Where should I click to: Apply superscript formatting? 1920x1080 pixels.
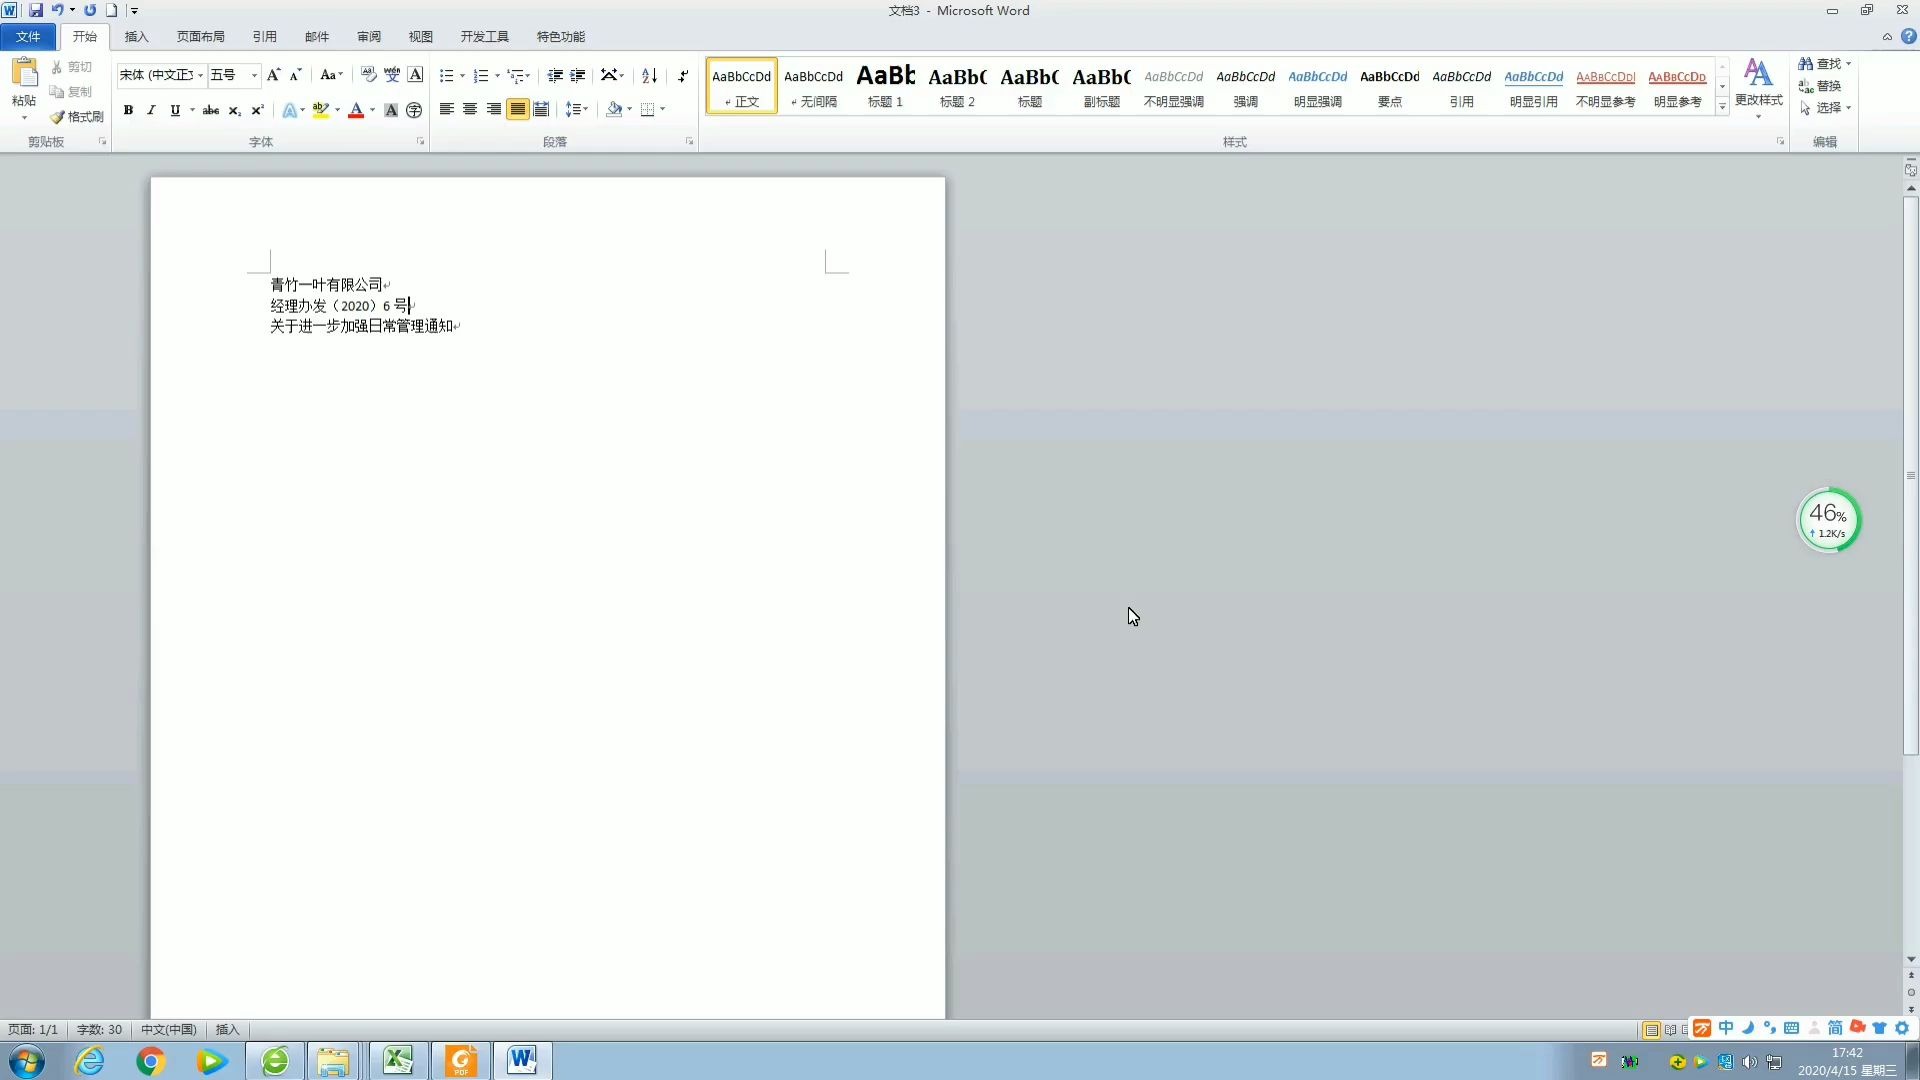tap(257, 110)
